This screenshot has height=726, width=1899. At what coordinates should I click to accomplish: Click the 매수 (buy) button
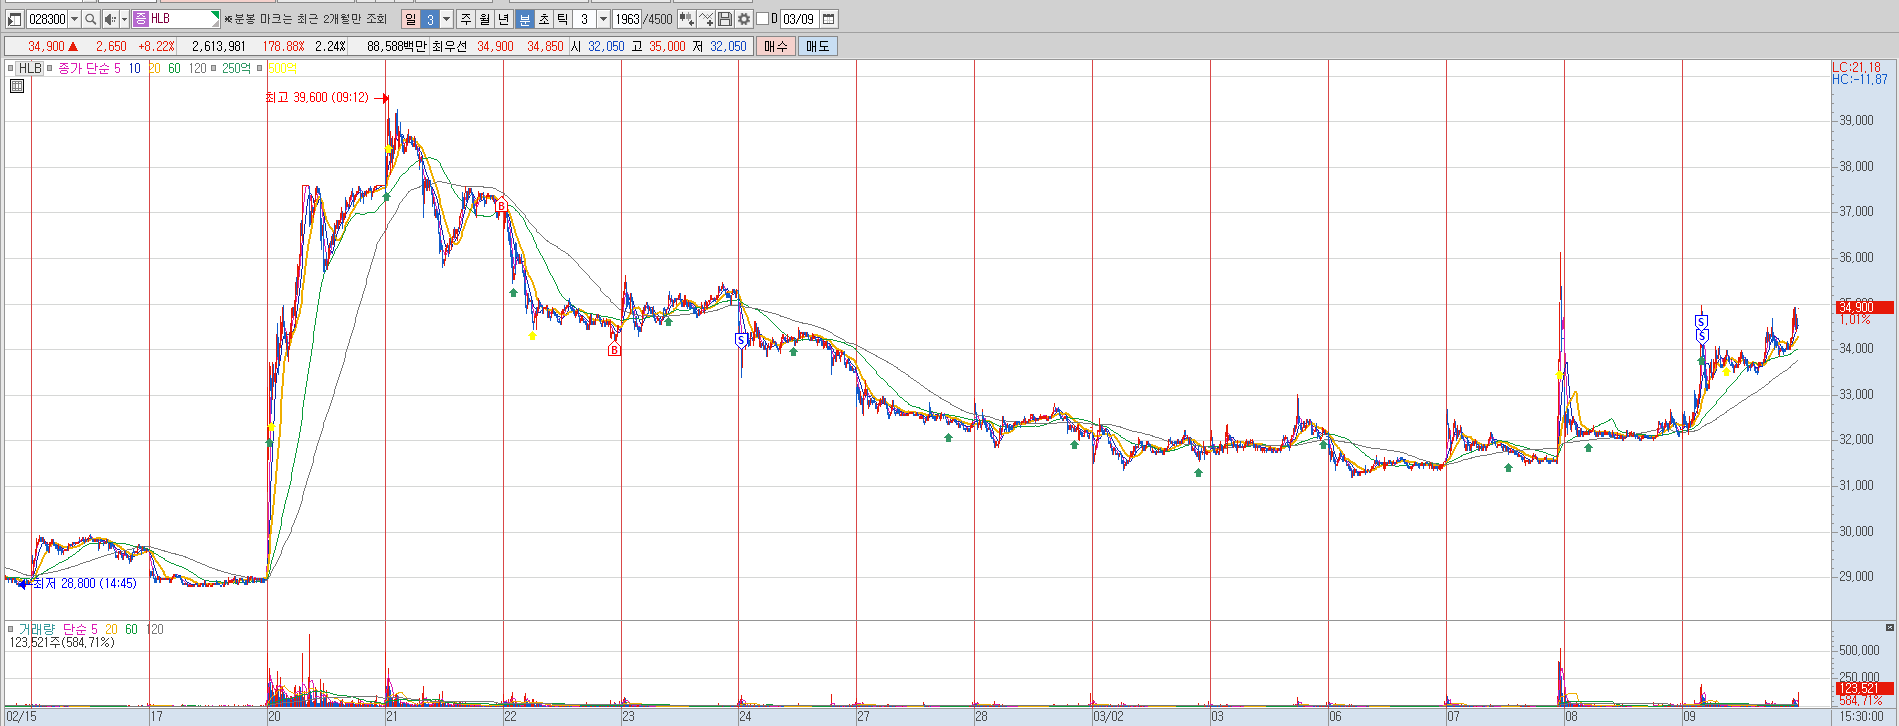click(776, 46)
